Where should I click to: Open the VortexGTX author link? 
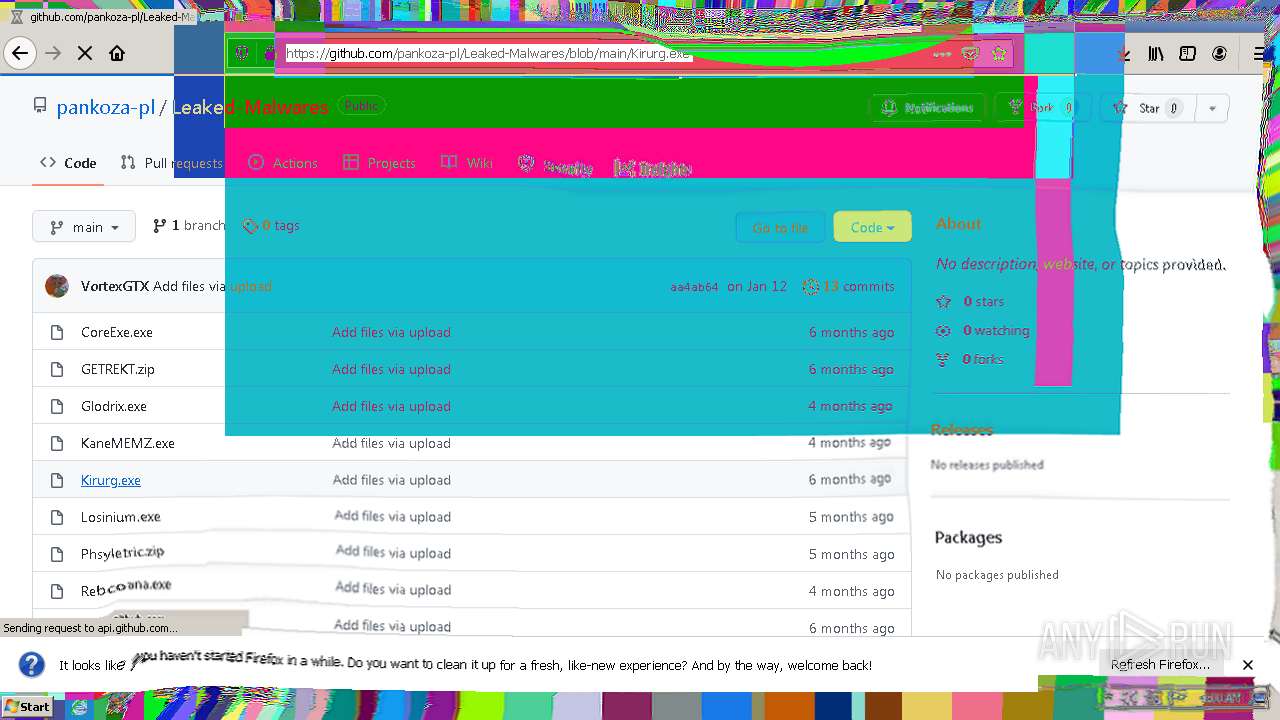tap(115, 286)
